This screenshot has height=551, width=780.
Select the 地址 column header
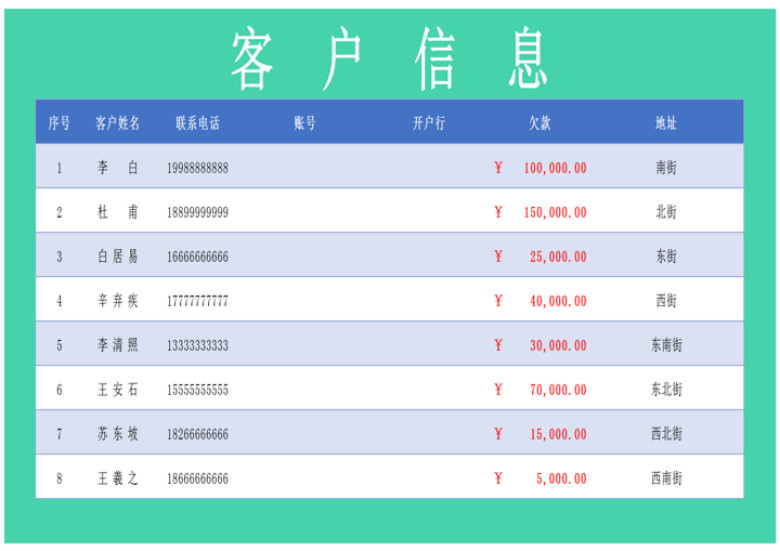[666, 123]
